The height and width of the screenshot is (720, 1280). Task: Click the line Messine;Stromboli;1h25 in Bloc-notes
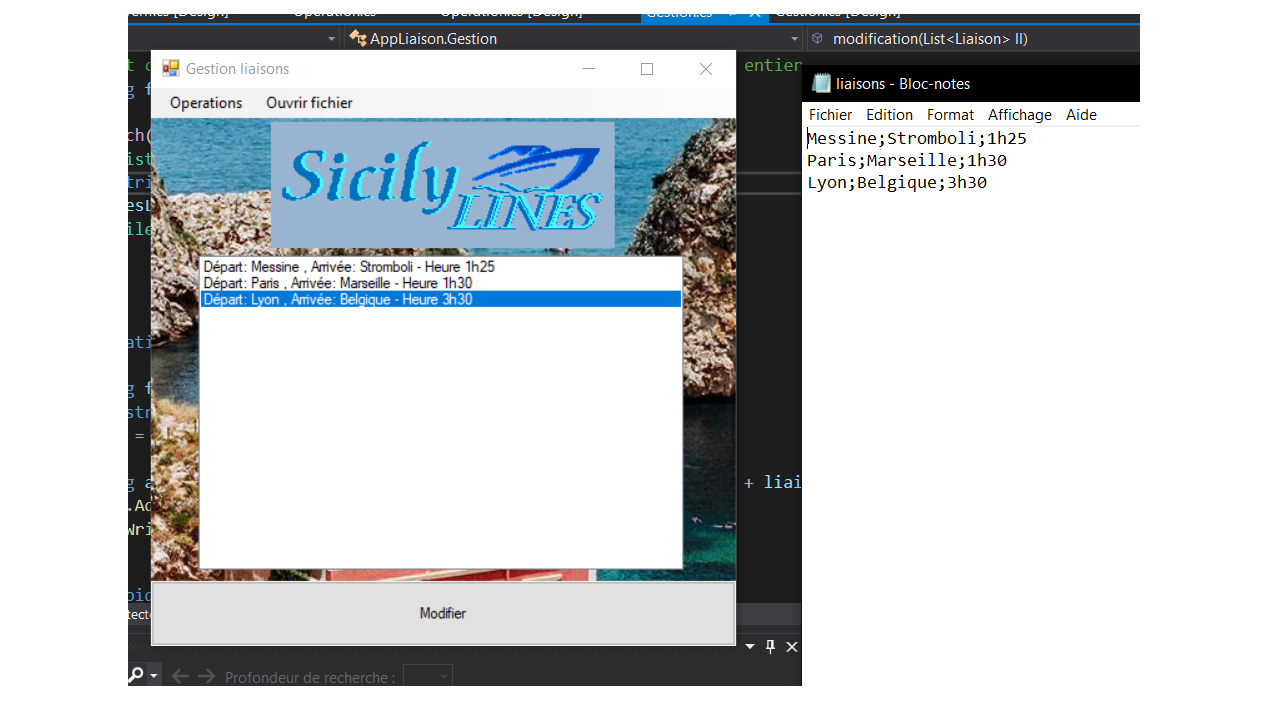(x=917, y=138)
